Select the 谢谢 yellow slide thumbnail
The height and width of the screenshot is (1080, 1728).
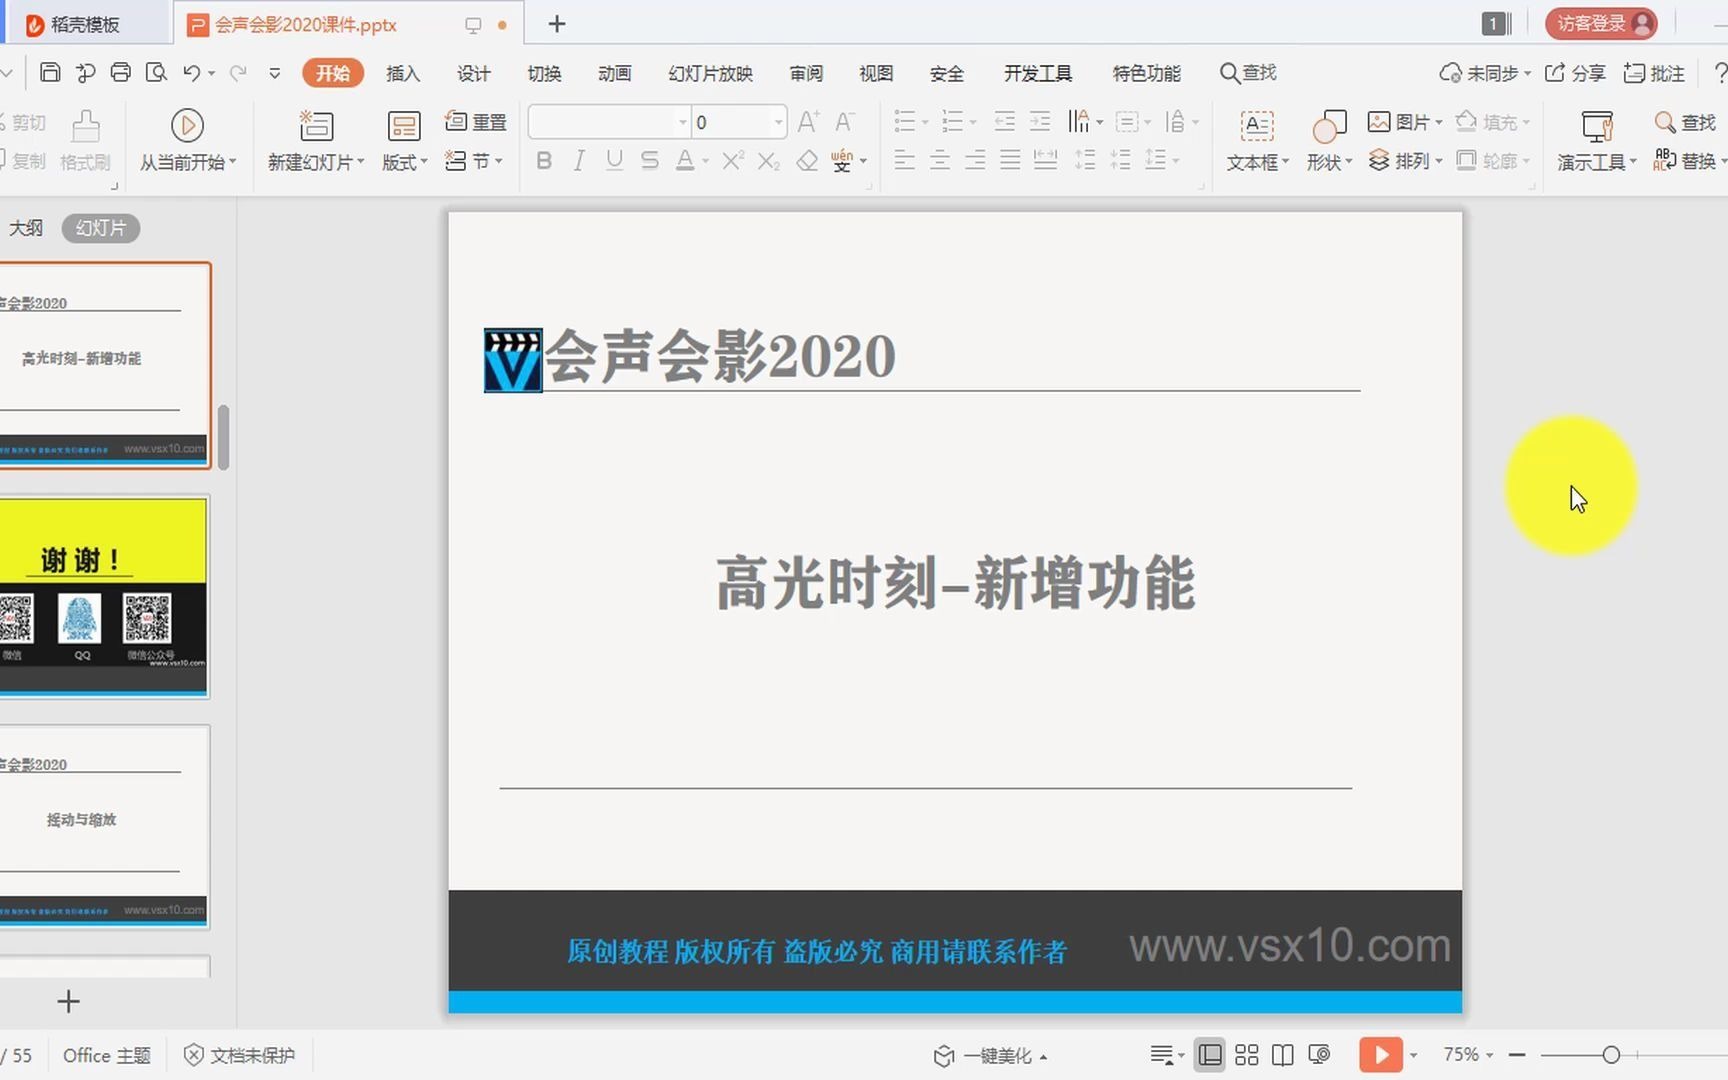(104, 597)
